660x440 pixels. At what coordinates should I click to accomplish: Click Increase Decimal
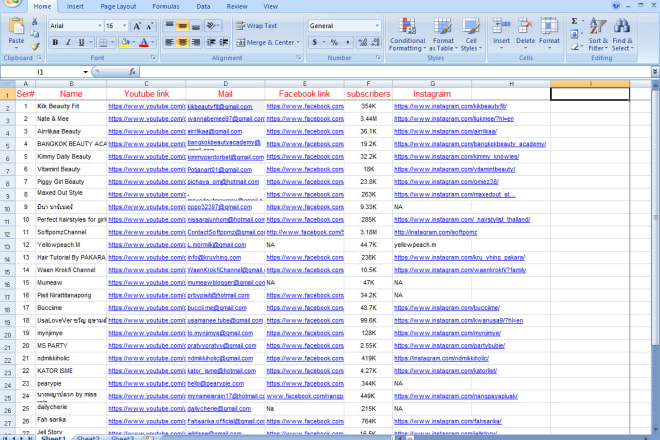[x=362, y=43]
